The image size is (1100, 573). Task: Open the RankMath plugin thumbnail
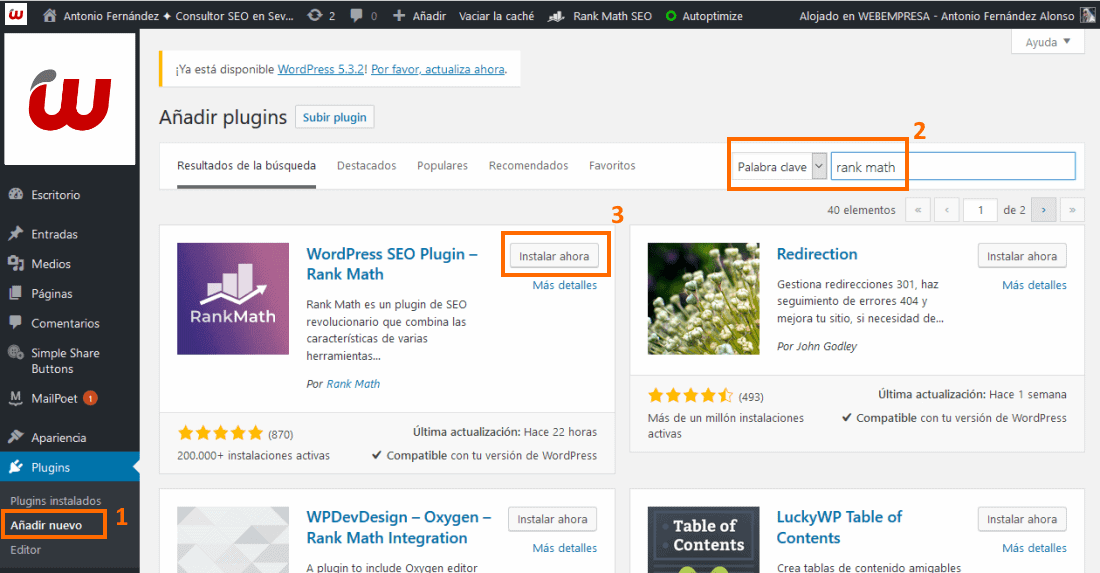pyautogui.click(x=233, y=299)
